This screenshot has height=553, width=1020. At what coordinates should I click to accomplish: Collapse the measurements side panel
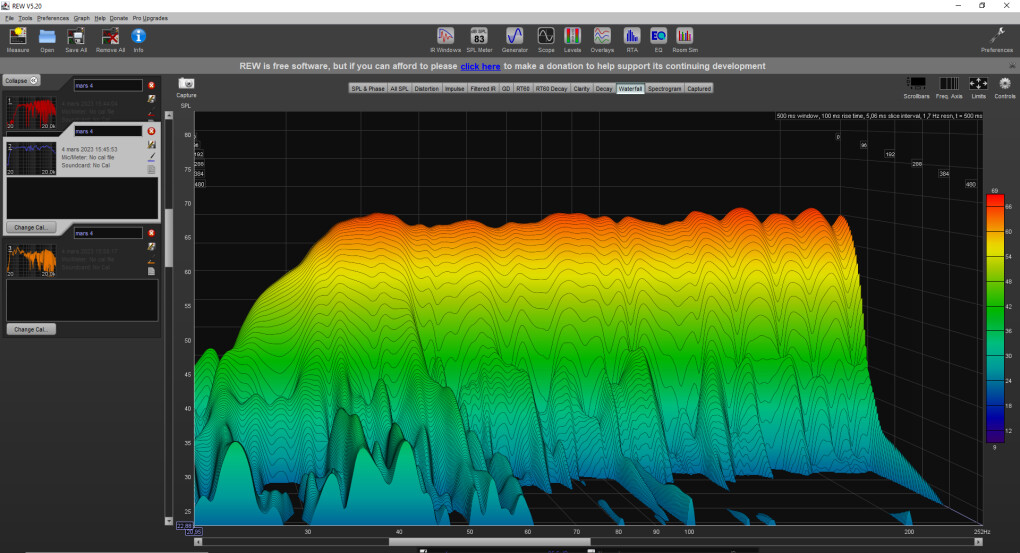pyautogui.click(x=21, y=79)
